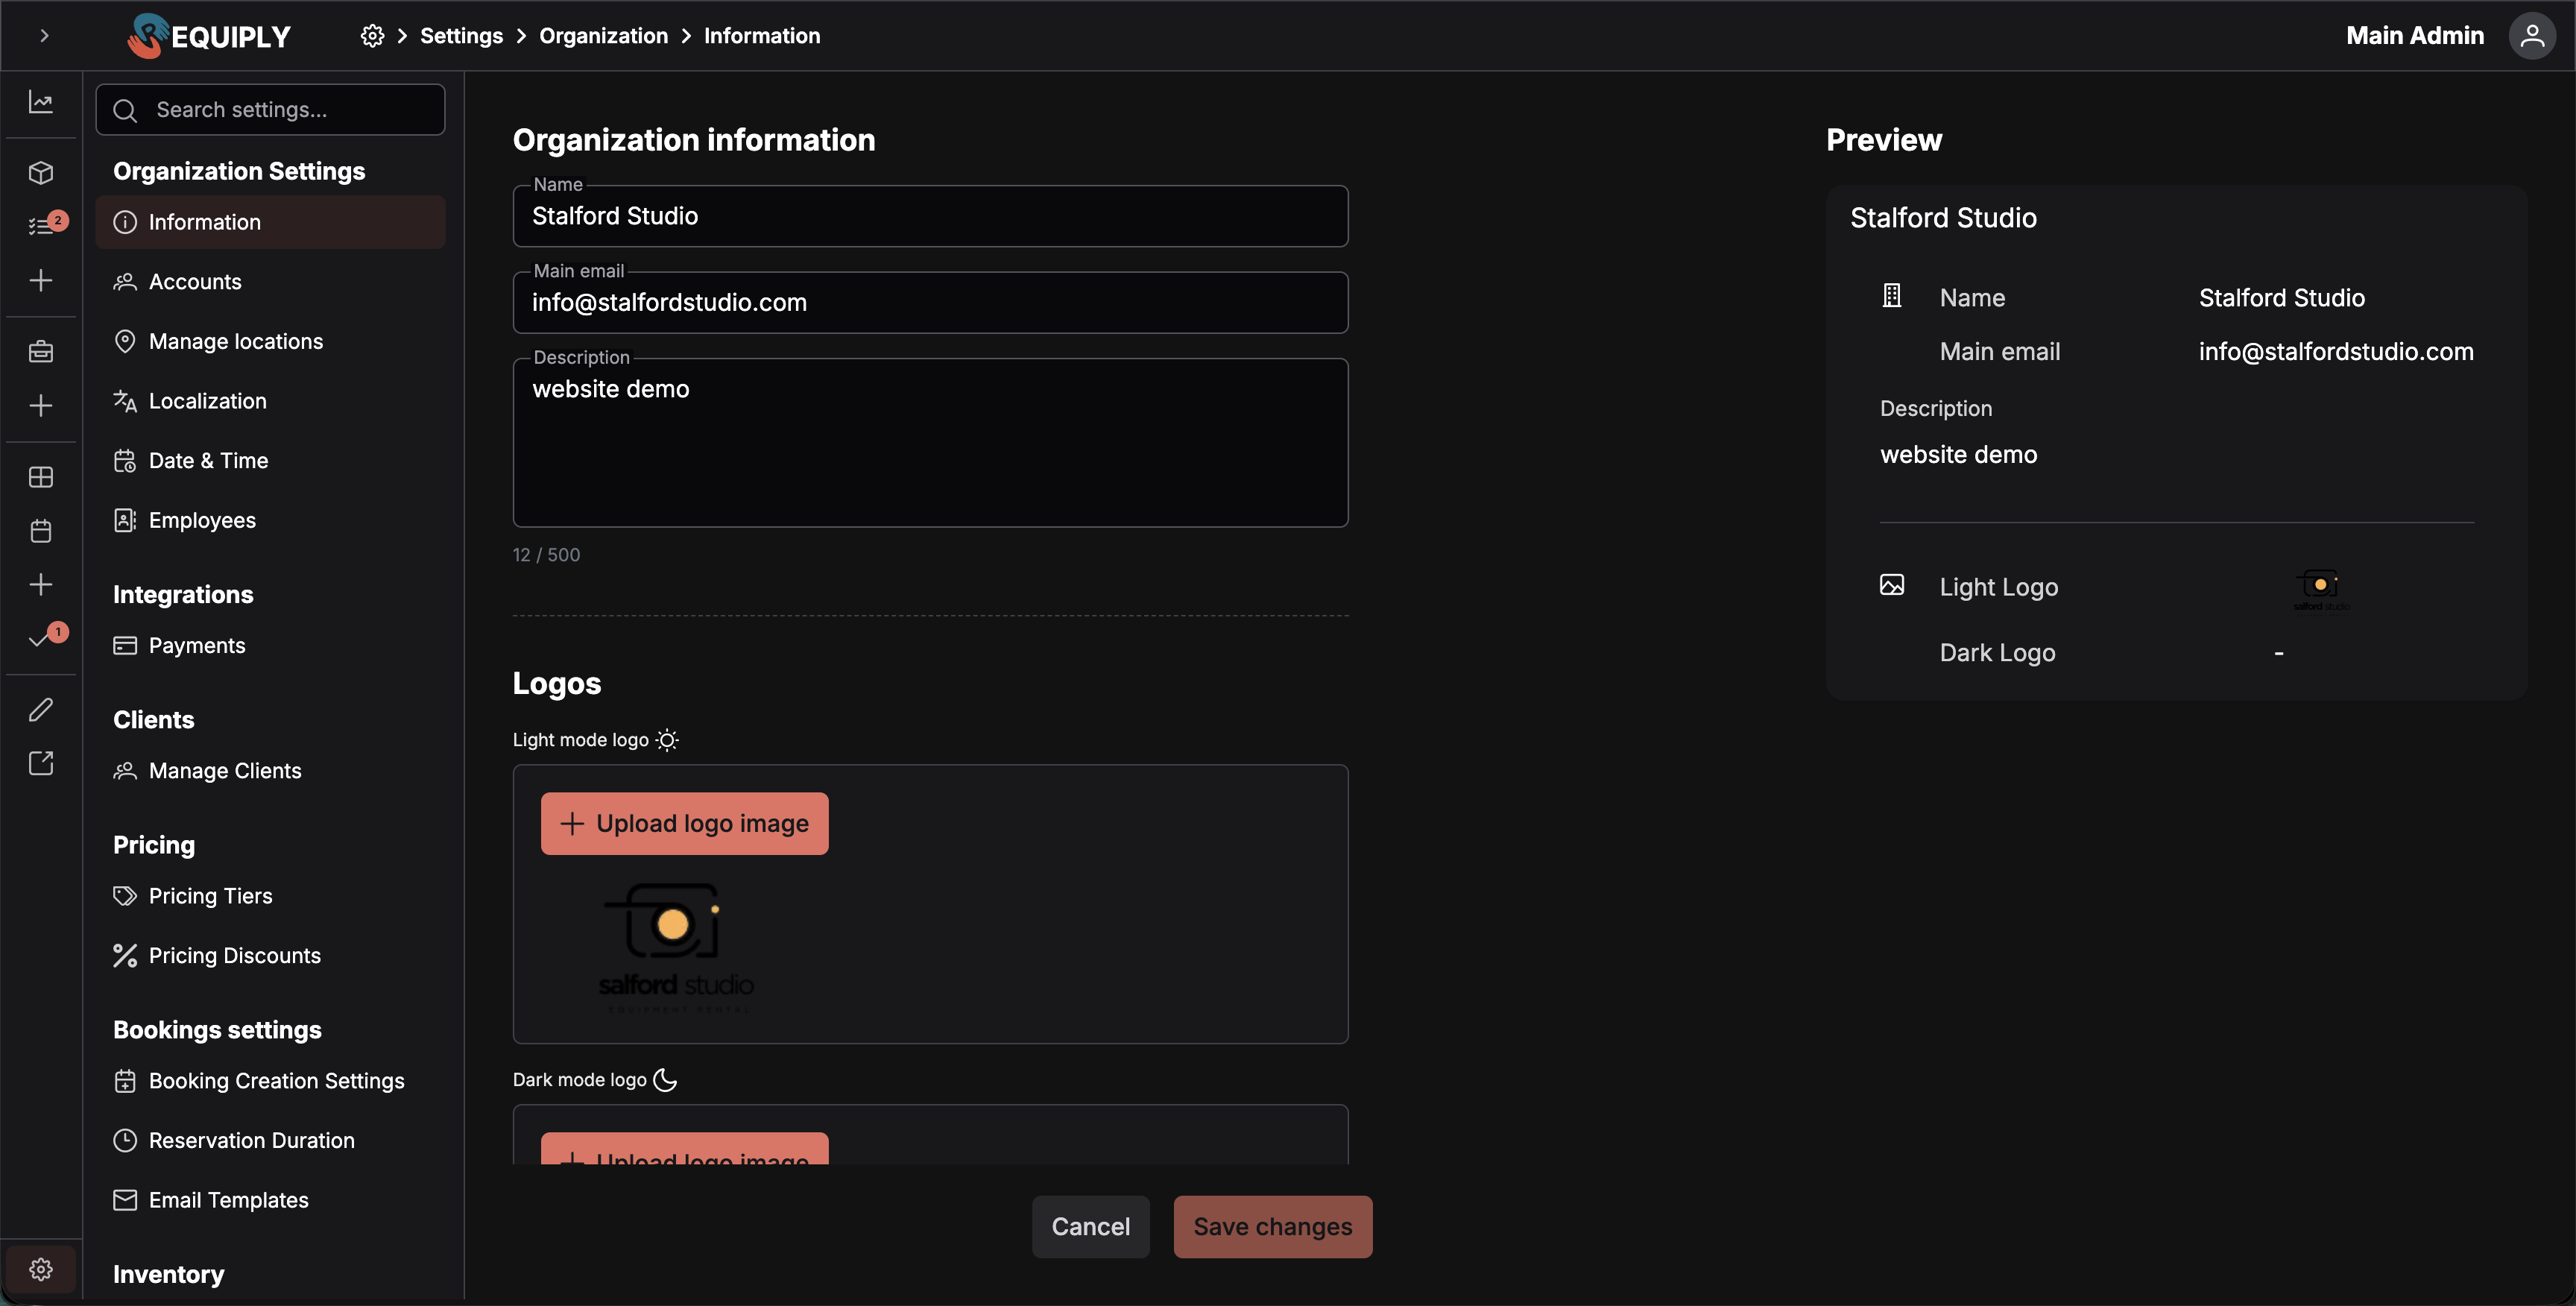Expand the sidebar with the top-left chevron

(x=44, y=36)
